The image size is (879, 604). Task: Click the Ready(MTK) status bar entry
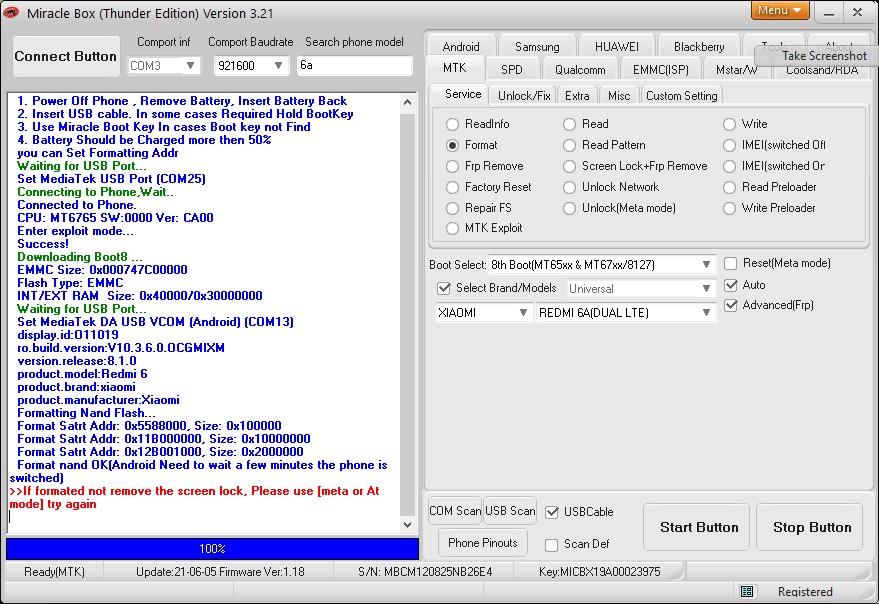[x=54, y=572]
